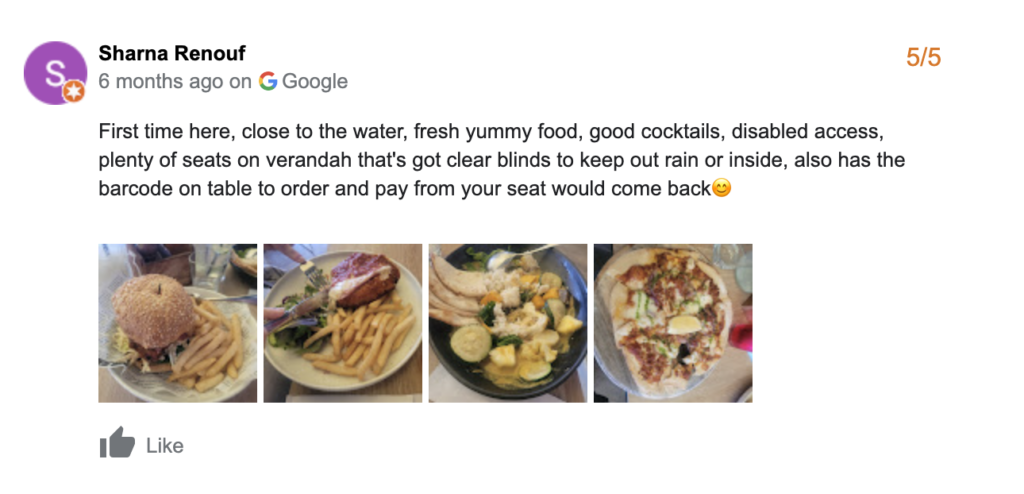Click the Google 'G' logo icon
Image resolution: width=1024 pixels, height=494 pixels.
click(x=268, y=82)
